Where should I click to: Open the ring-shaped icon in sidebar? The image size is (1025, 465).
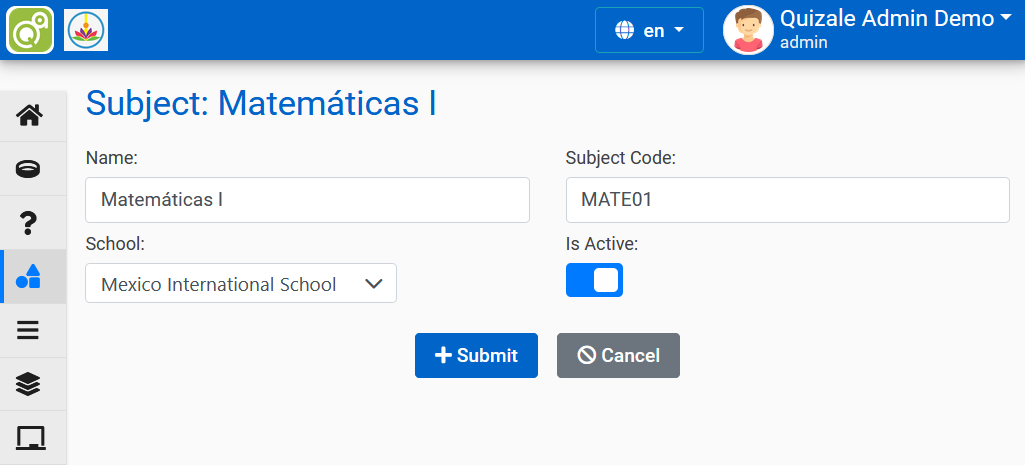click(30, 168)
